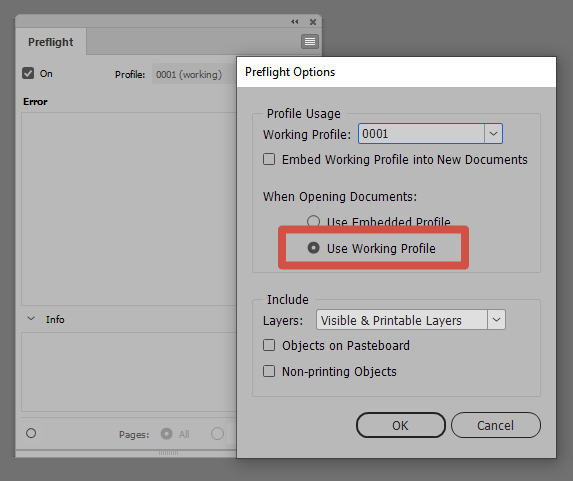The image size is (573, 481).
Task: Open the Layers dropdown arrow
Action: 496,320
